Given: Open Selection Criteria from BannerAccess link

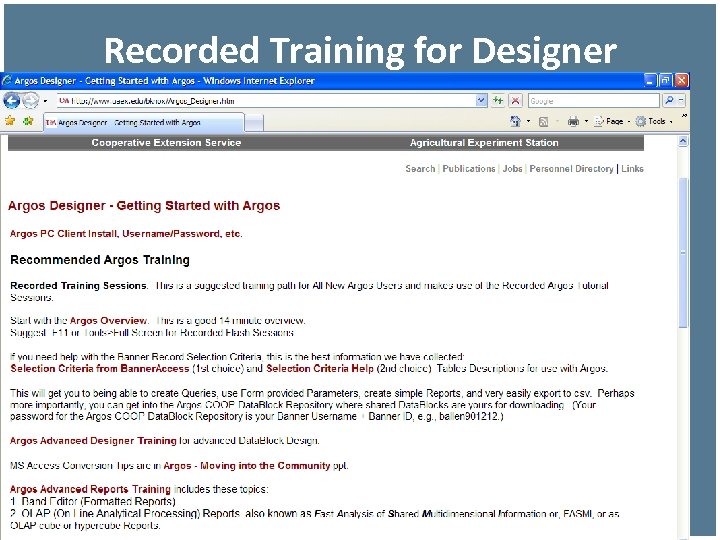Looking at the screenshot, I should coord(100,368).
